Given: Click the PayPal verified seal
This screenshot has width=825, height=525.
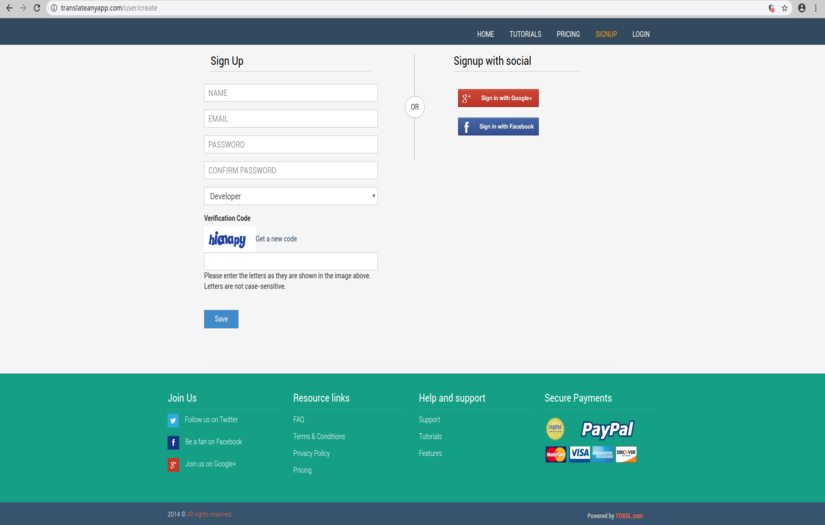Looking at the screenshot, I should (555, 429).
